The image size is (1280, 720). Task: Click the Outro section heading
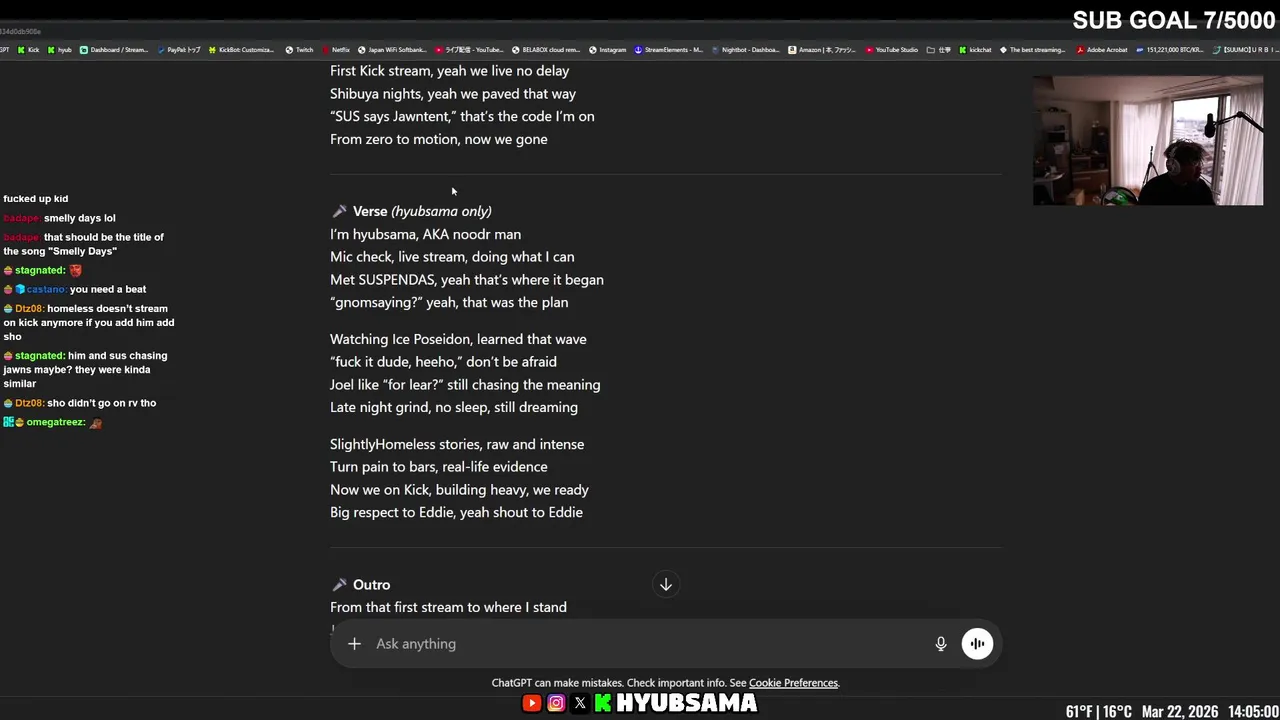coord(362,585)
